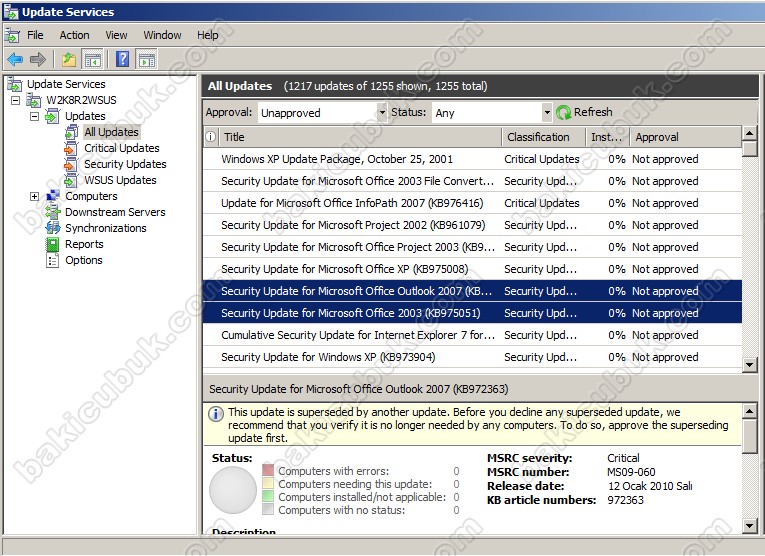
Task: Select Update for Microsoft Office InfoPath 2007 (KB976416)
Action: (472, 203)
